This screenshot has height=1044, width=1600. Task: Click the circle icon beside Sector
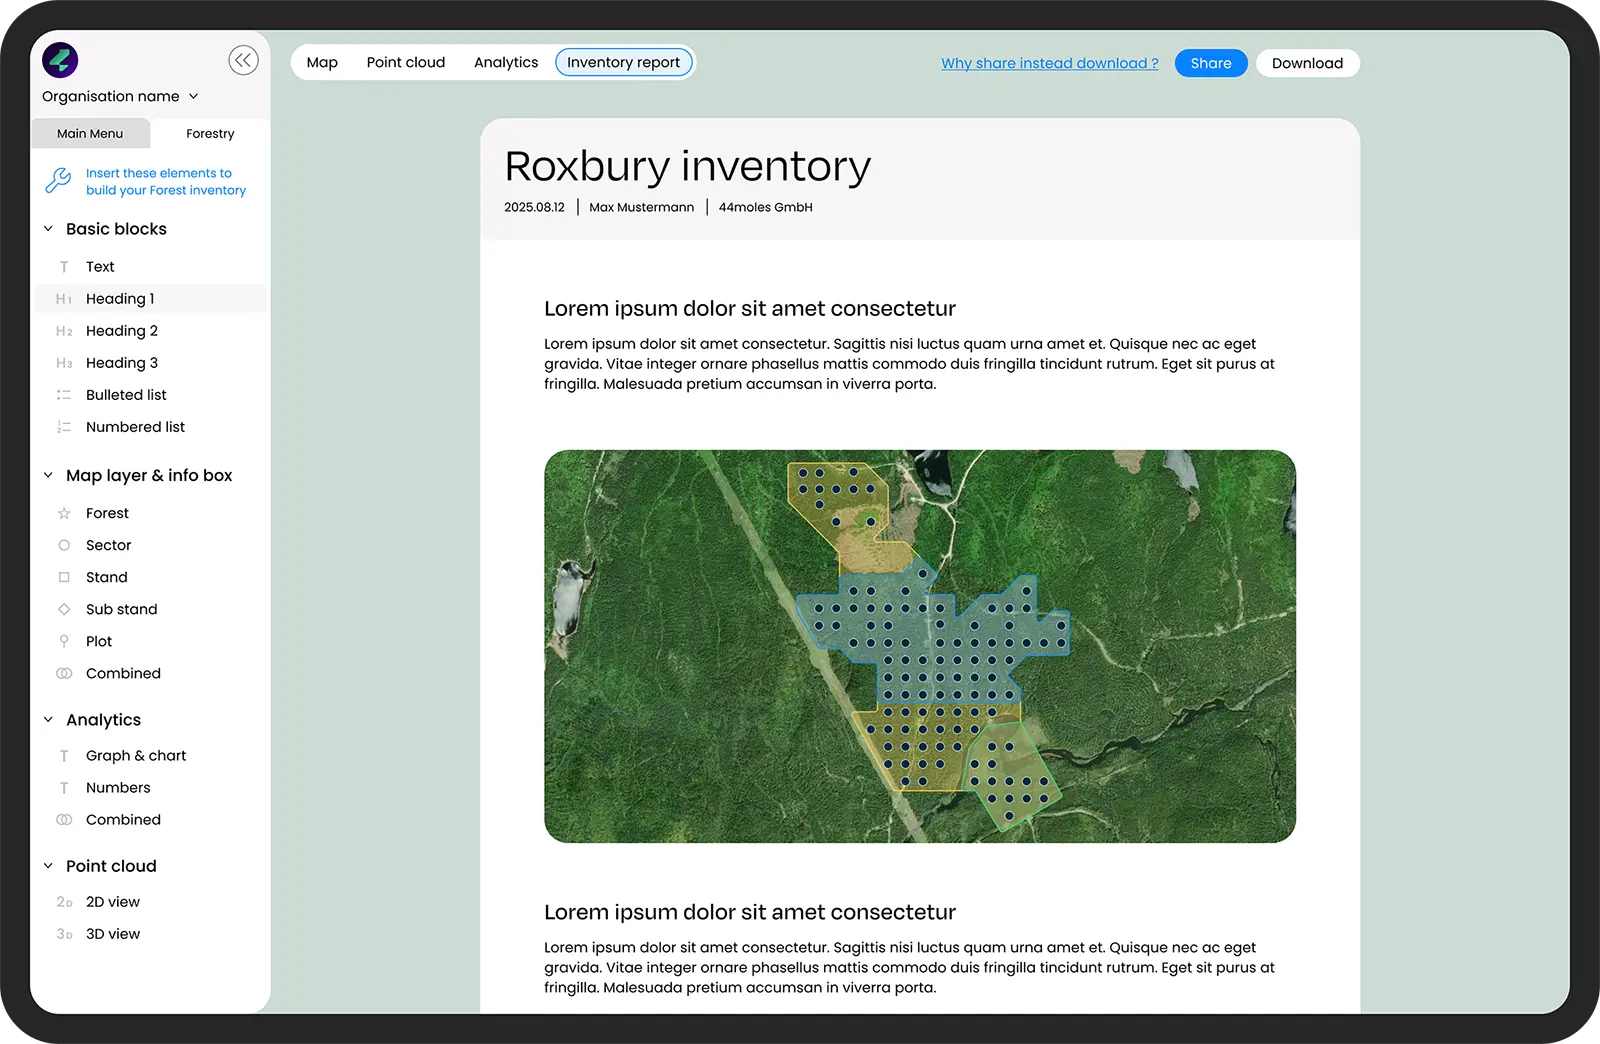point(64,545)
